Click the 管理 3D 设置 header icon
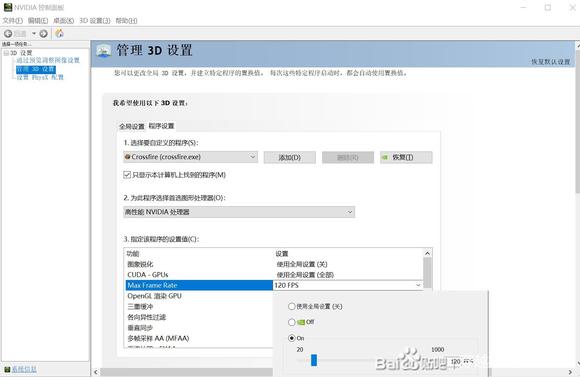 pos(104,51)
